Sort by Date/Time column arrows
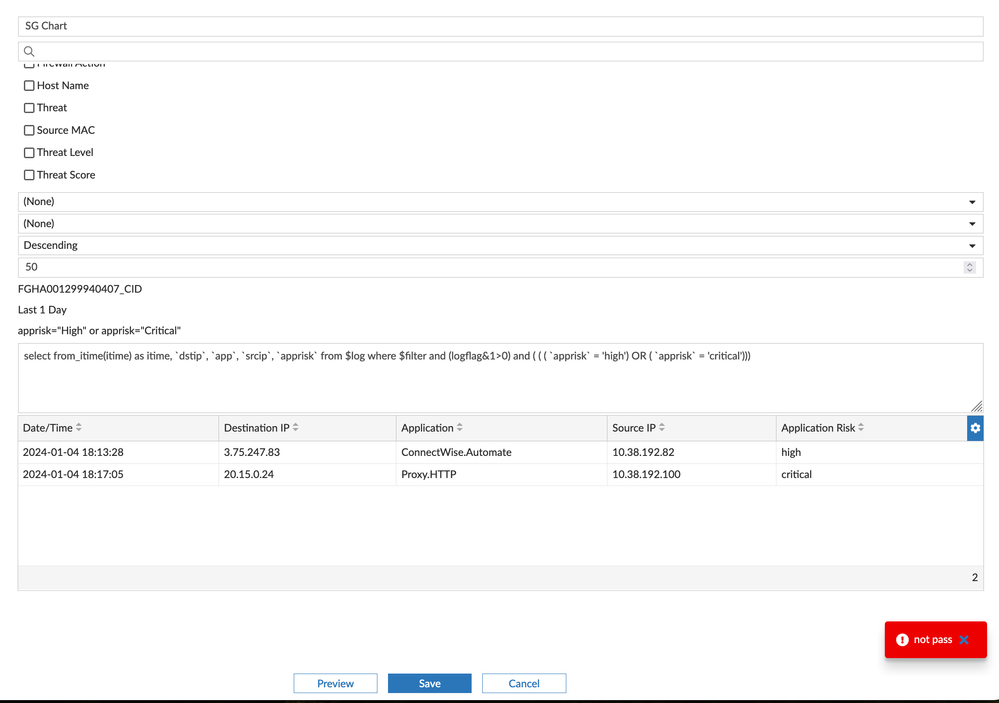 point(79,428)
